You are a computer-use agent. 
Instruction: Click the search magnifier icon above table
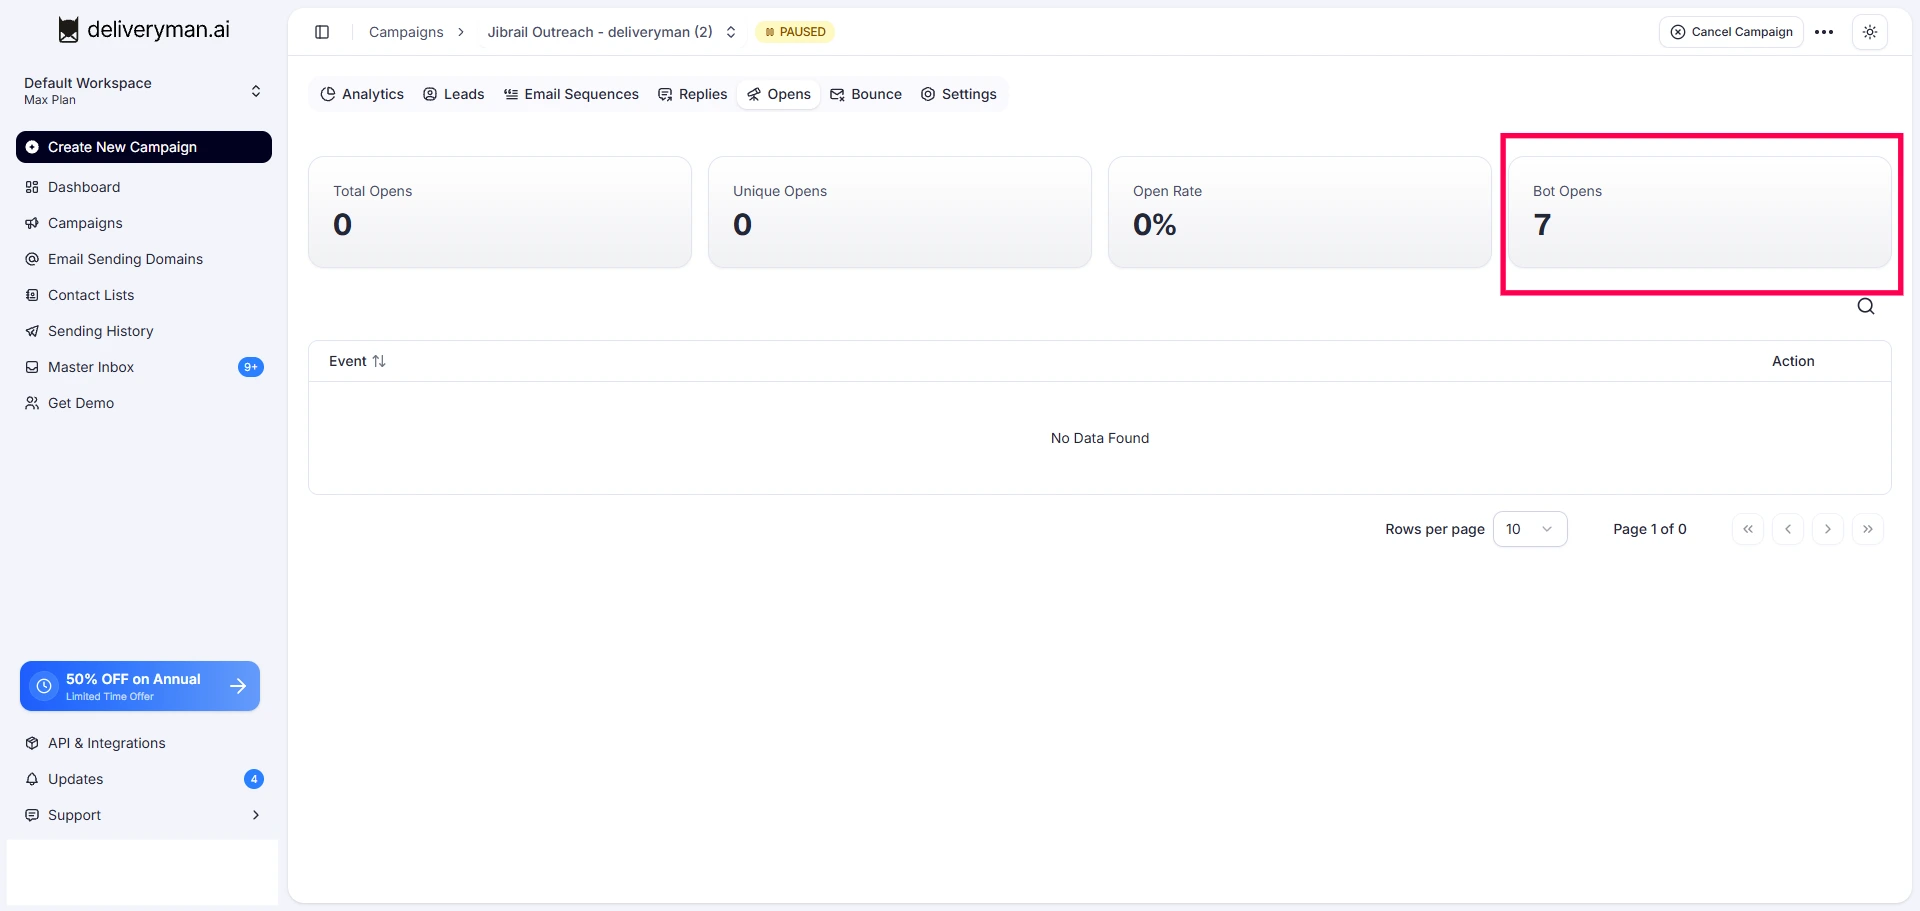pyautogui.click(x=1866, y=306)
